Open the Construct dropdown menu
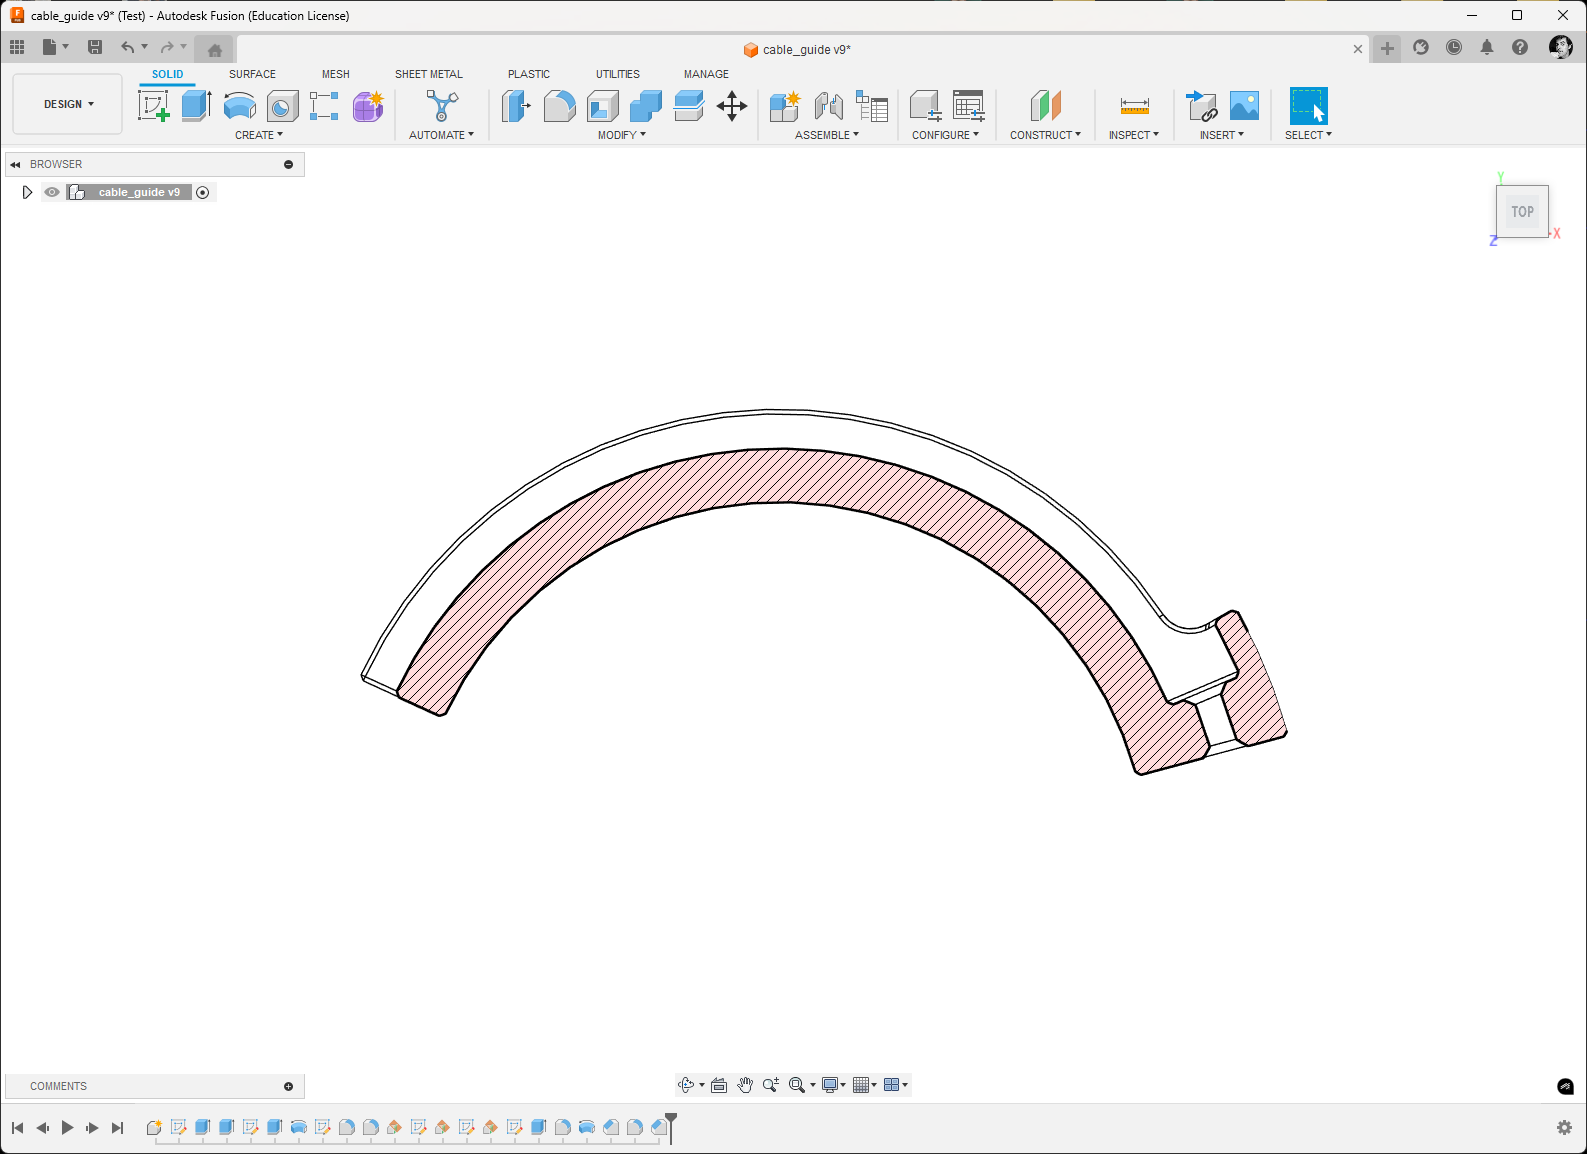Viewport: 1587px width, 1154px height. coord(1045,135)
